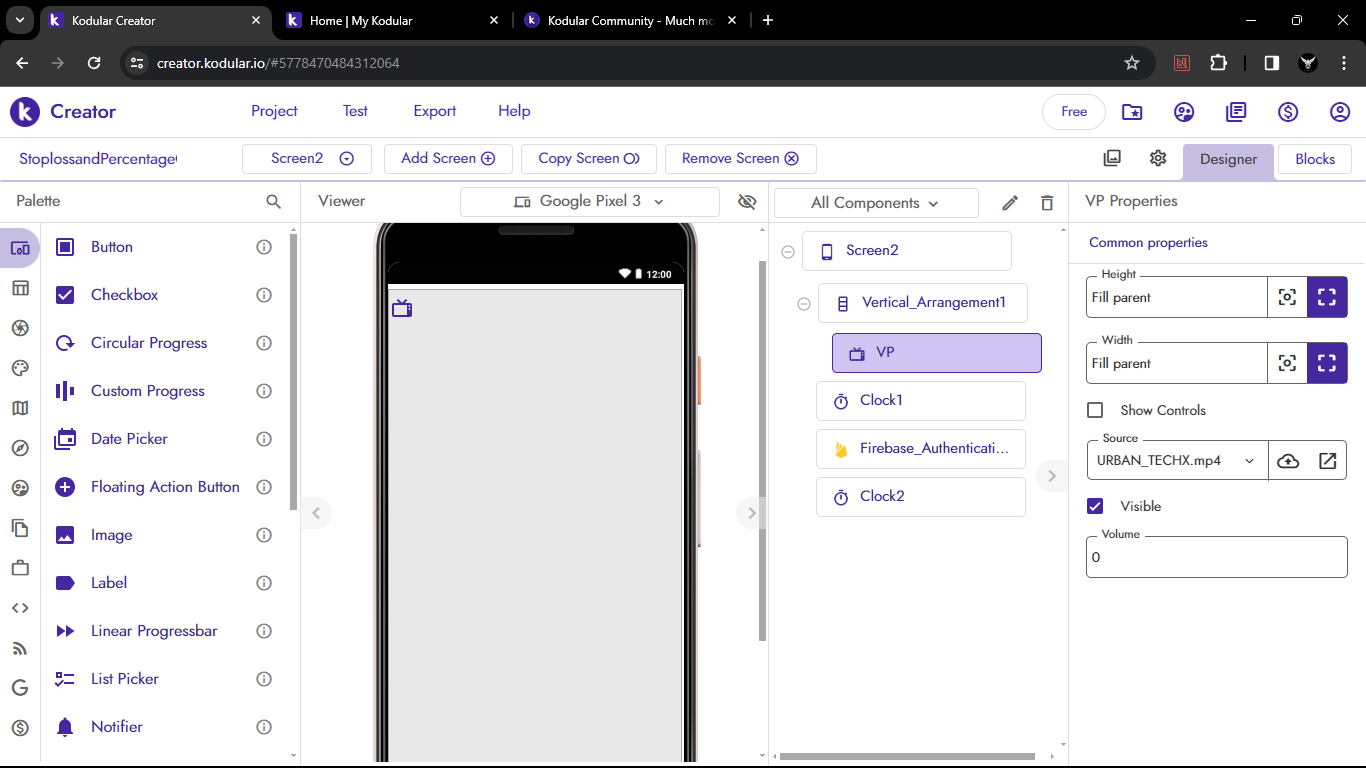Expand the All Components dropdown
Screen dimensions: 1366x768
click(875, 203)
